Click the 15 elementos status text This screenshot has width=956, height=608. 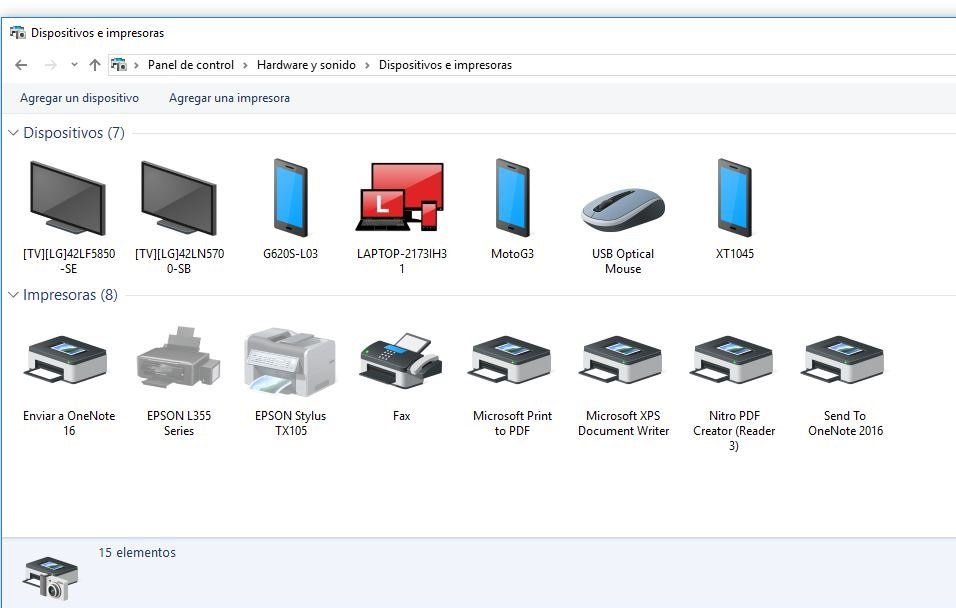coord(137,553)
